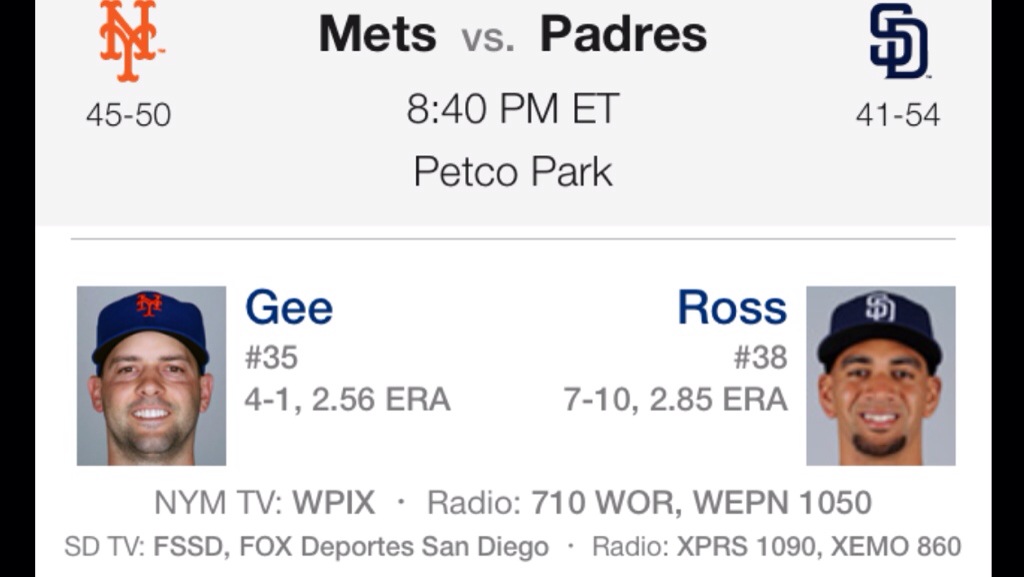Image resolution: width=1024 pixels, height=577 pixels.
Task: Tap the Mets 45-50 record
Action: click(128, 115)
